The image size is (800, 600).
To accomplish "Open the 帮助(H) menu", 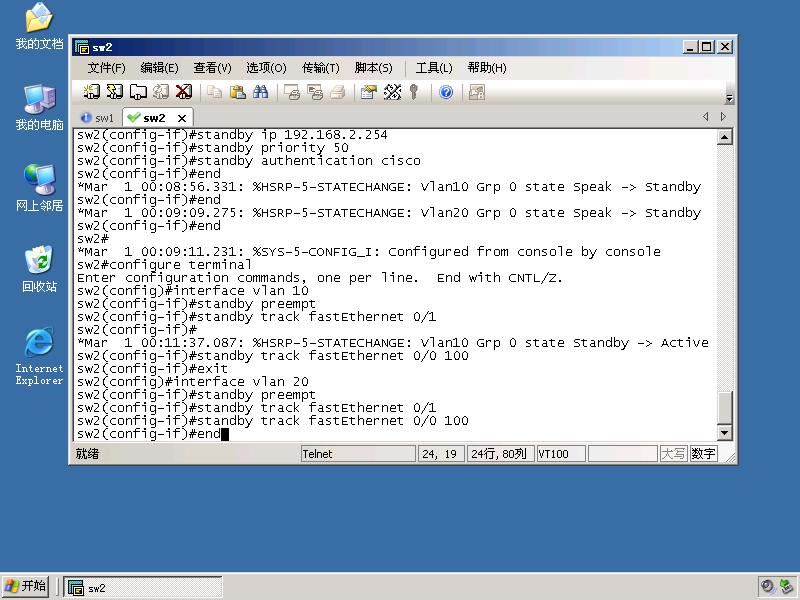I will [487, 68].
